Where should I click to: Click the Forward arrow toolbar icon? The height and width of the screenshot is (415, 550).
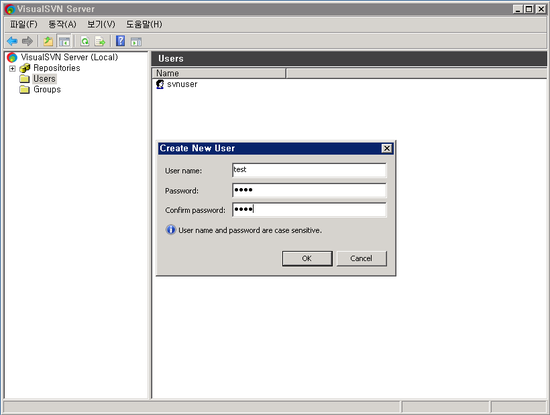click(27, 41)
